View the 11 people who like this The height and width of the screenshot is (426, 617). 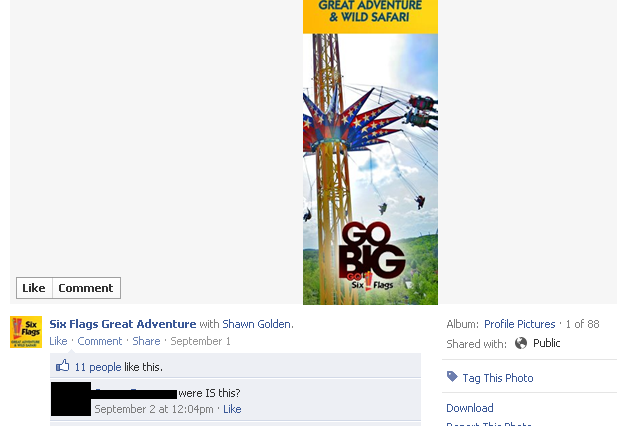pyautogui.click(x=98, y=367)
